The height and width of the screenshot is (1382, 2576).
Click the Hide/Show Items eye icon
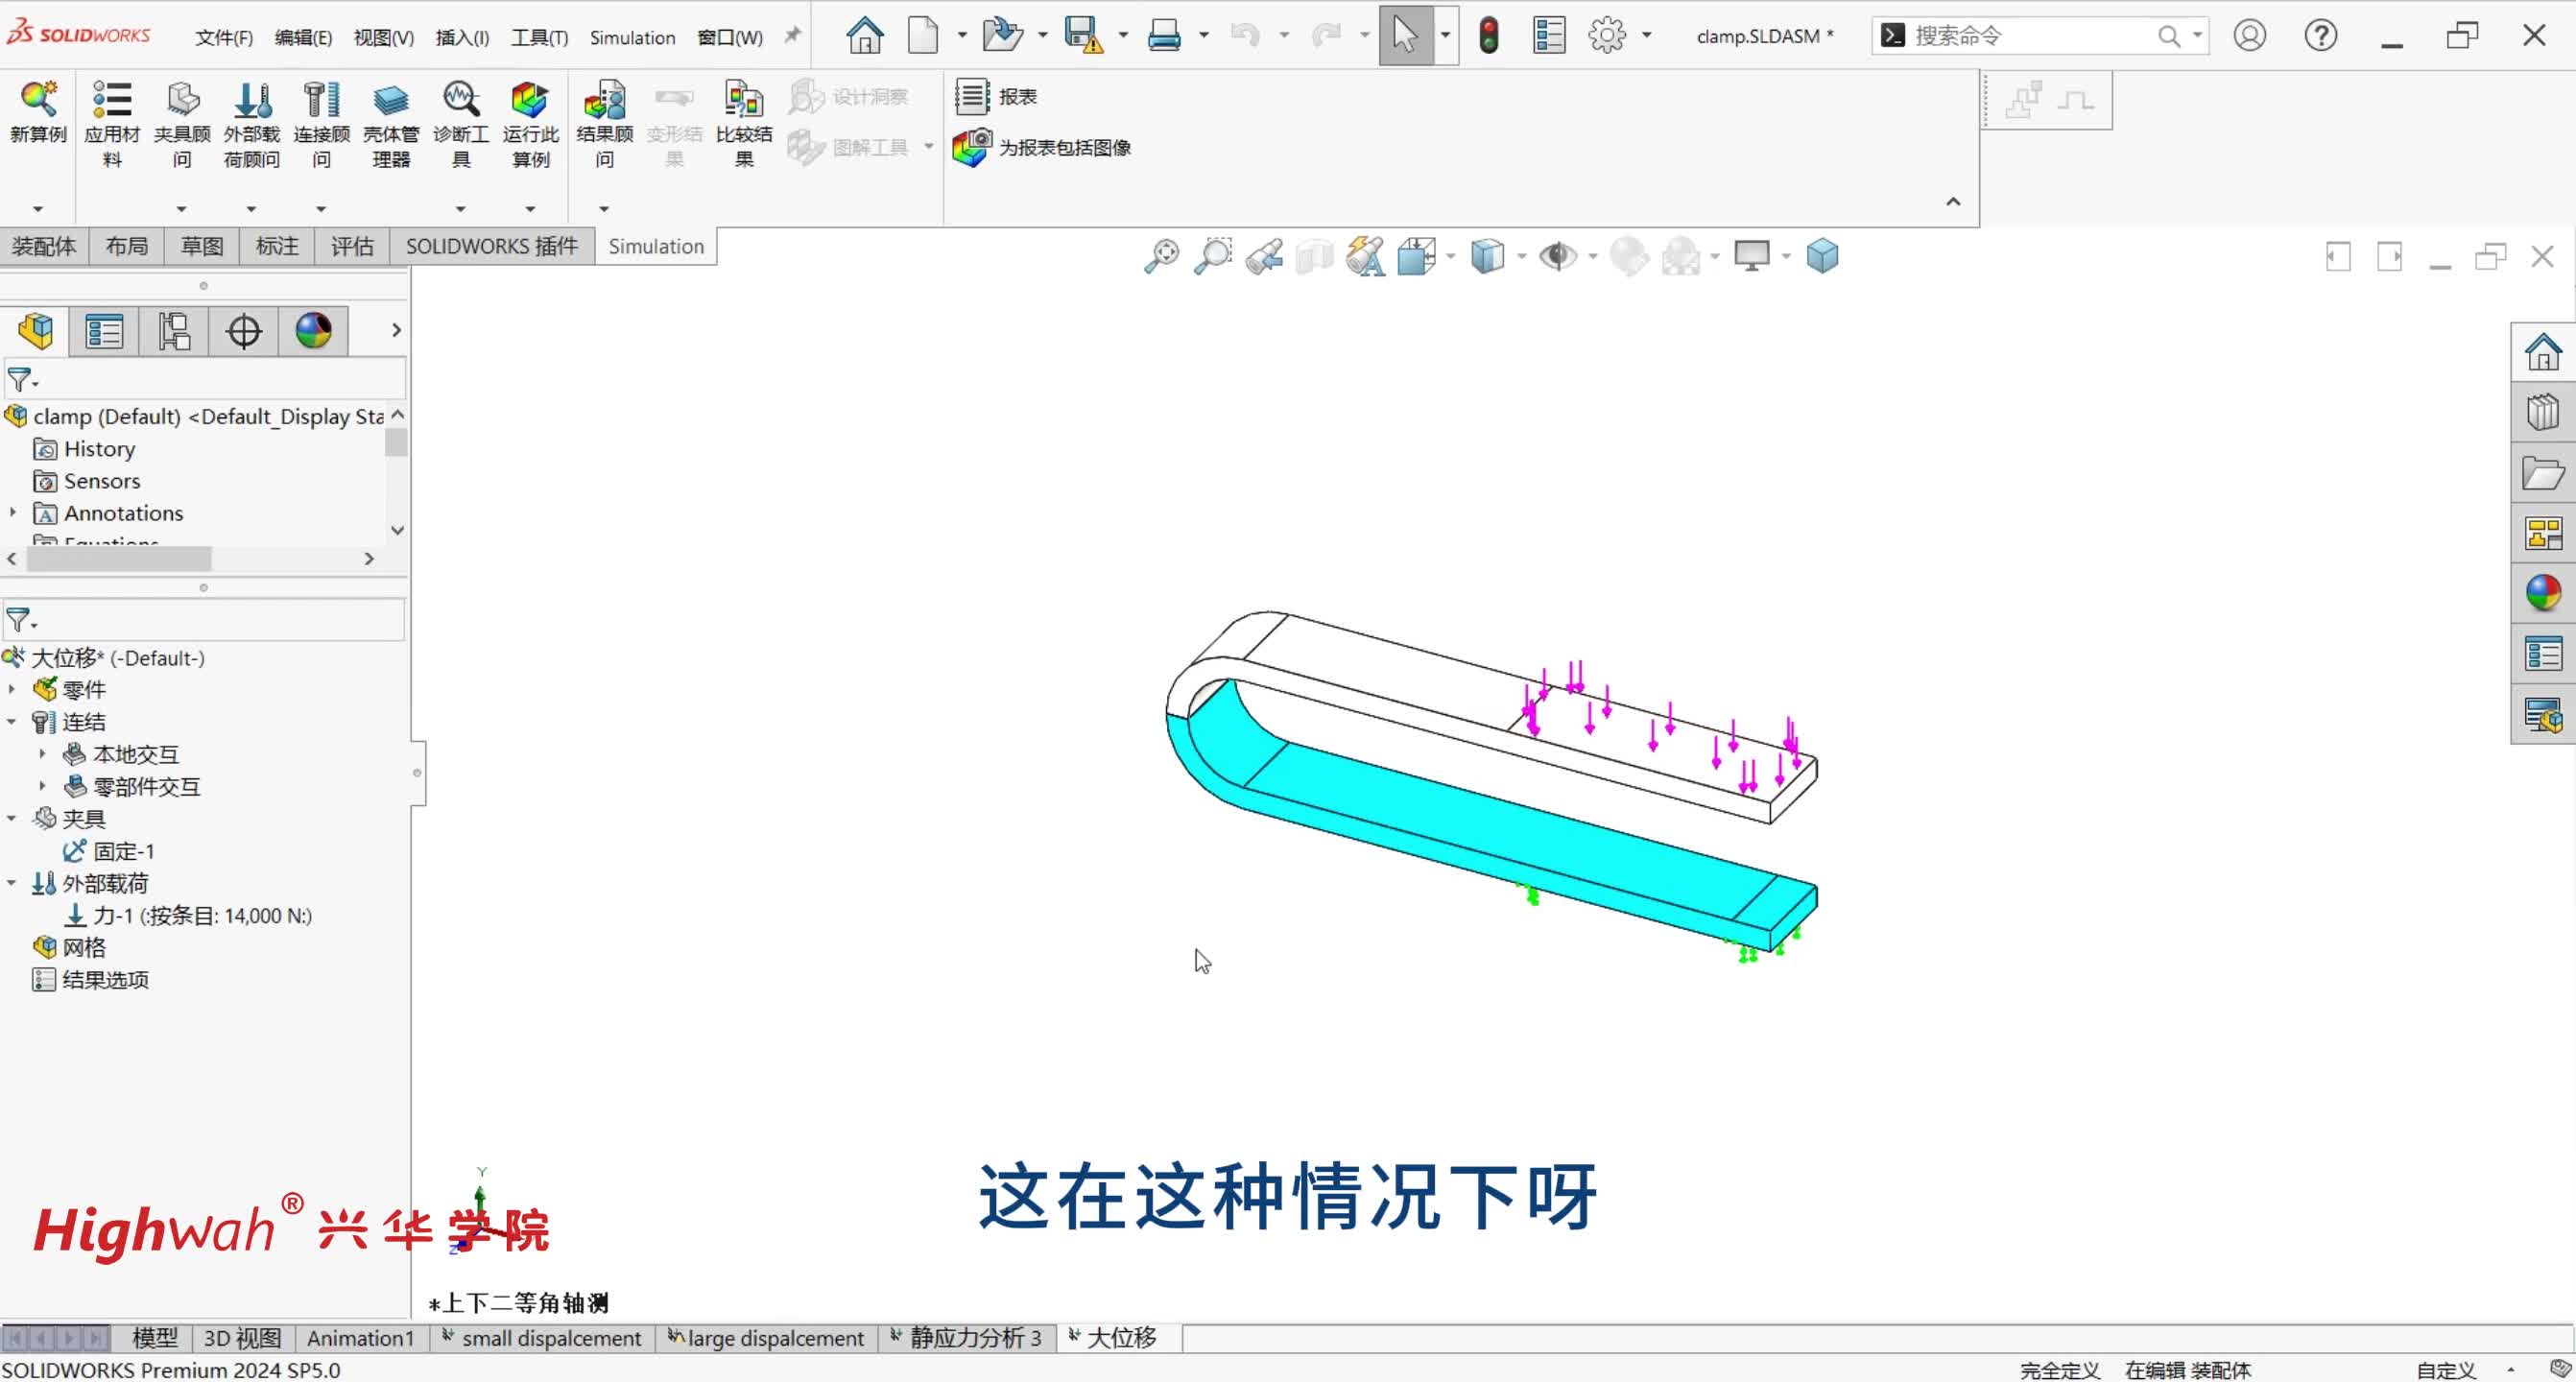tap(1556, 256)
